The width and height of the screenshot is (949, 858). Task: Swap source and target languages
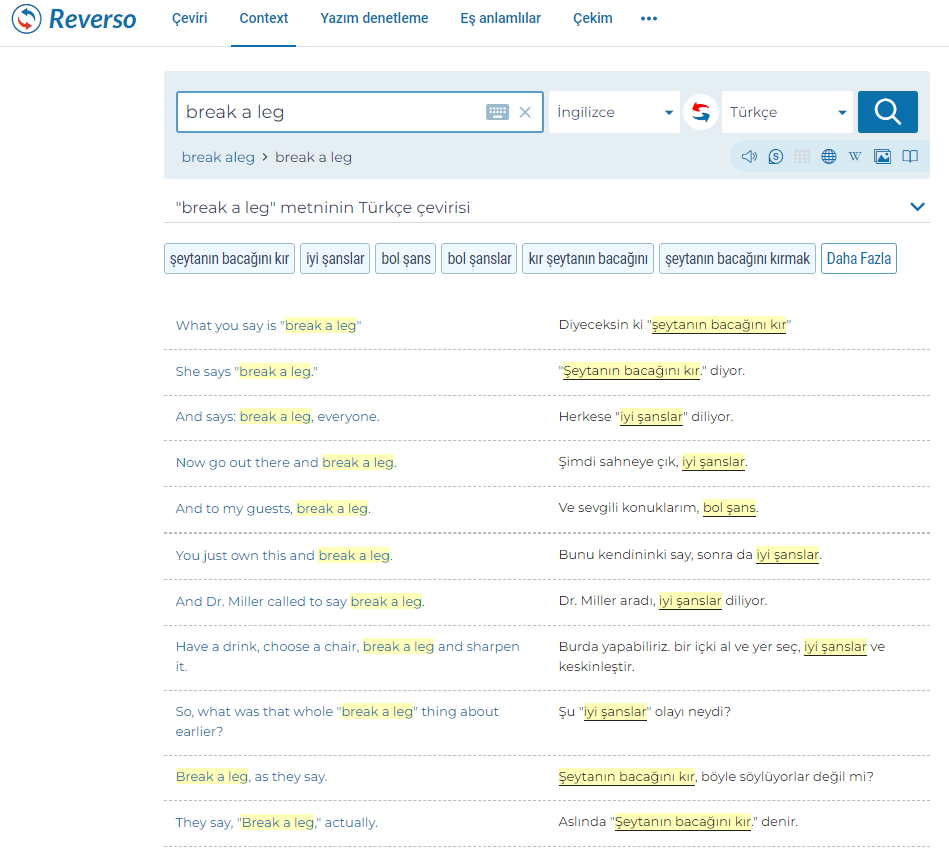(701, 112)
